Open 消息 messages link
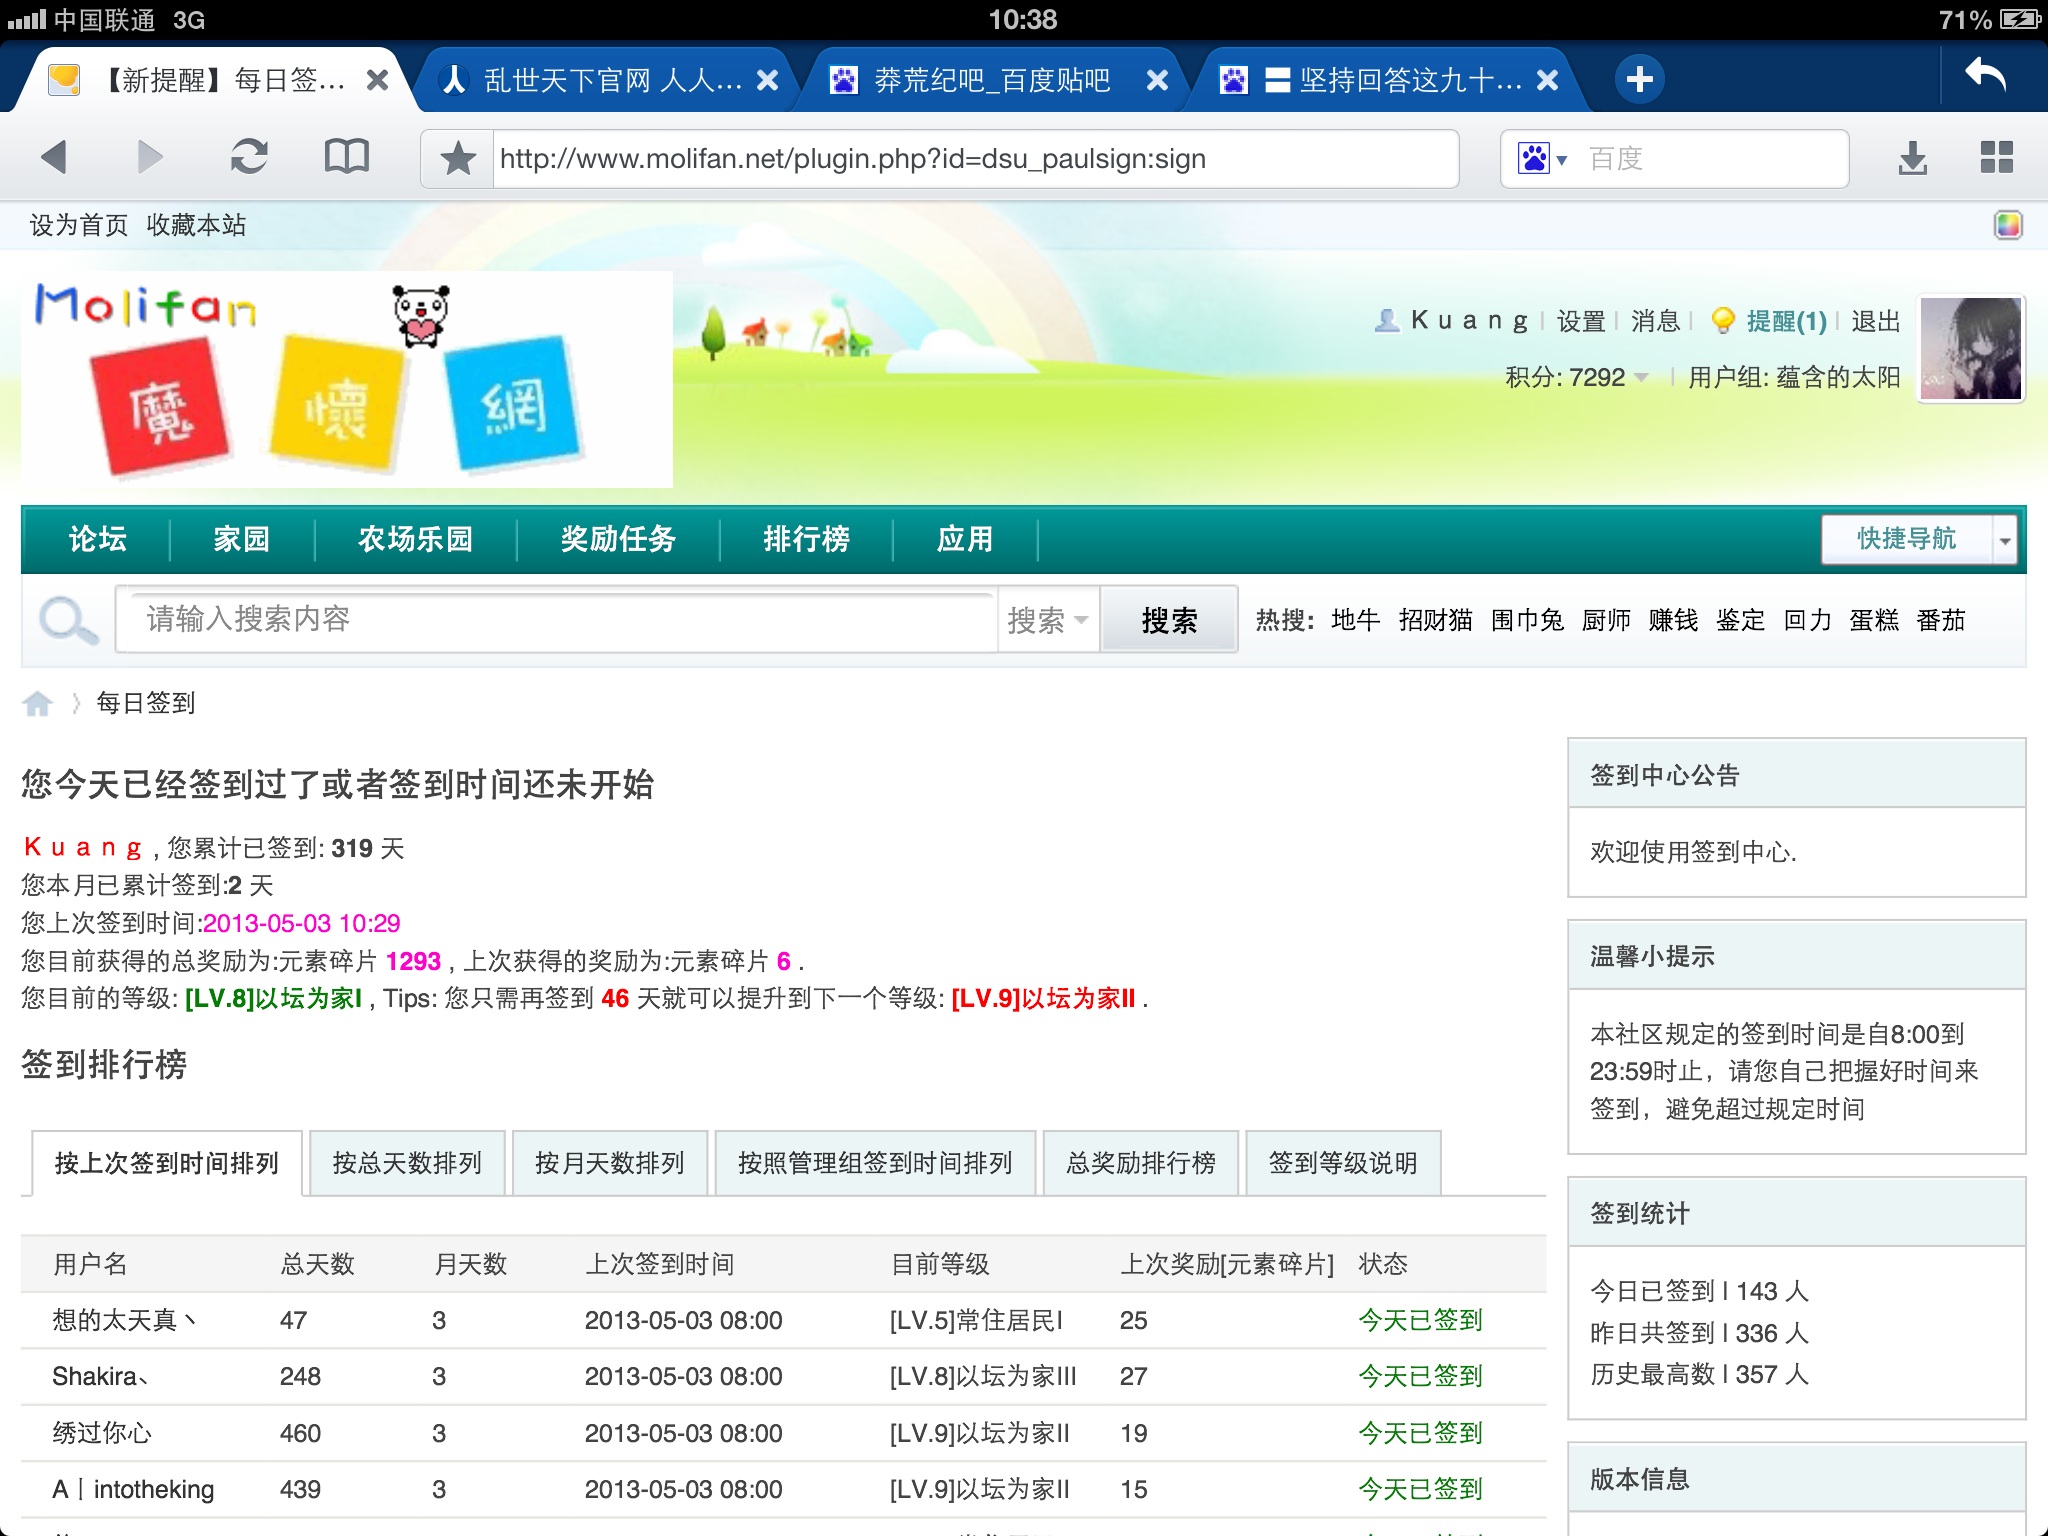 pyautogui.click(x=1656, y=321)
